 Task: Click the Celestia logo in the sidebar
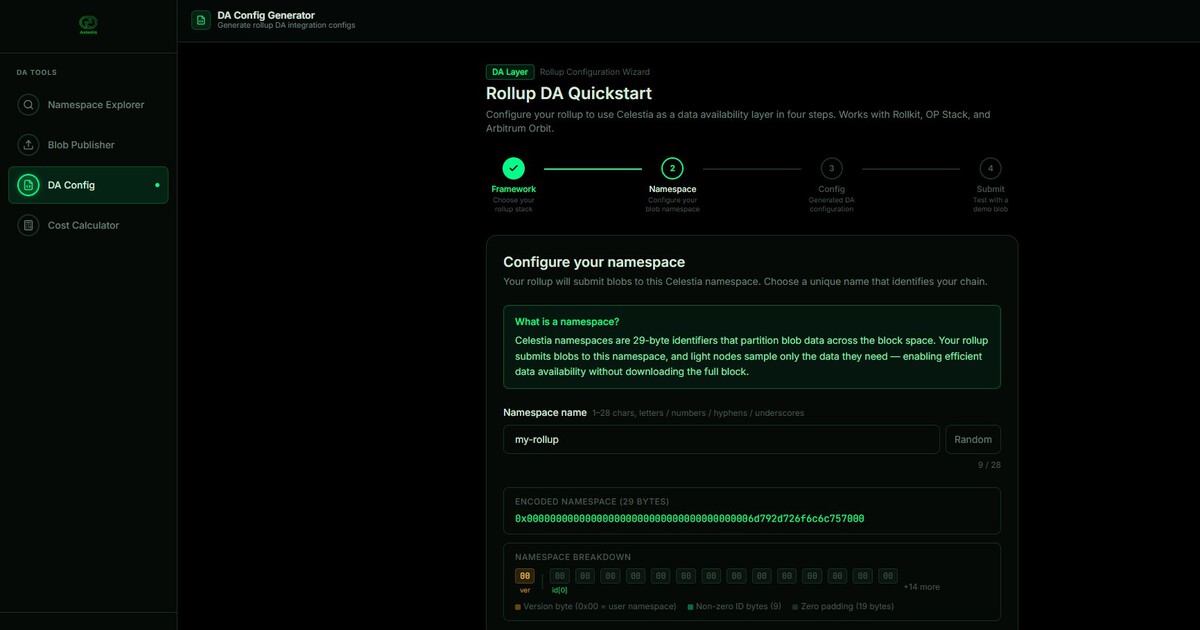[88, 24]
